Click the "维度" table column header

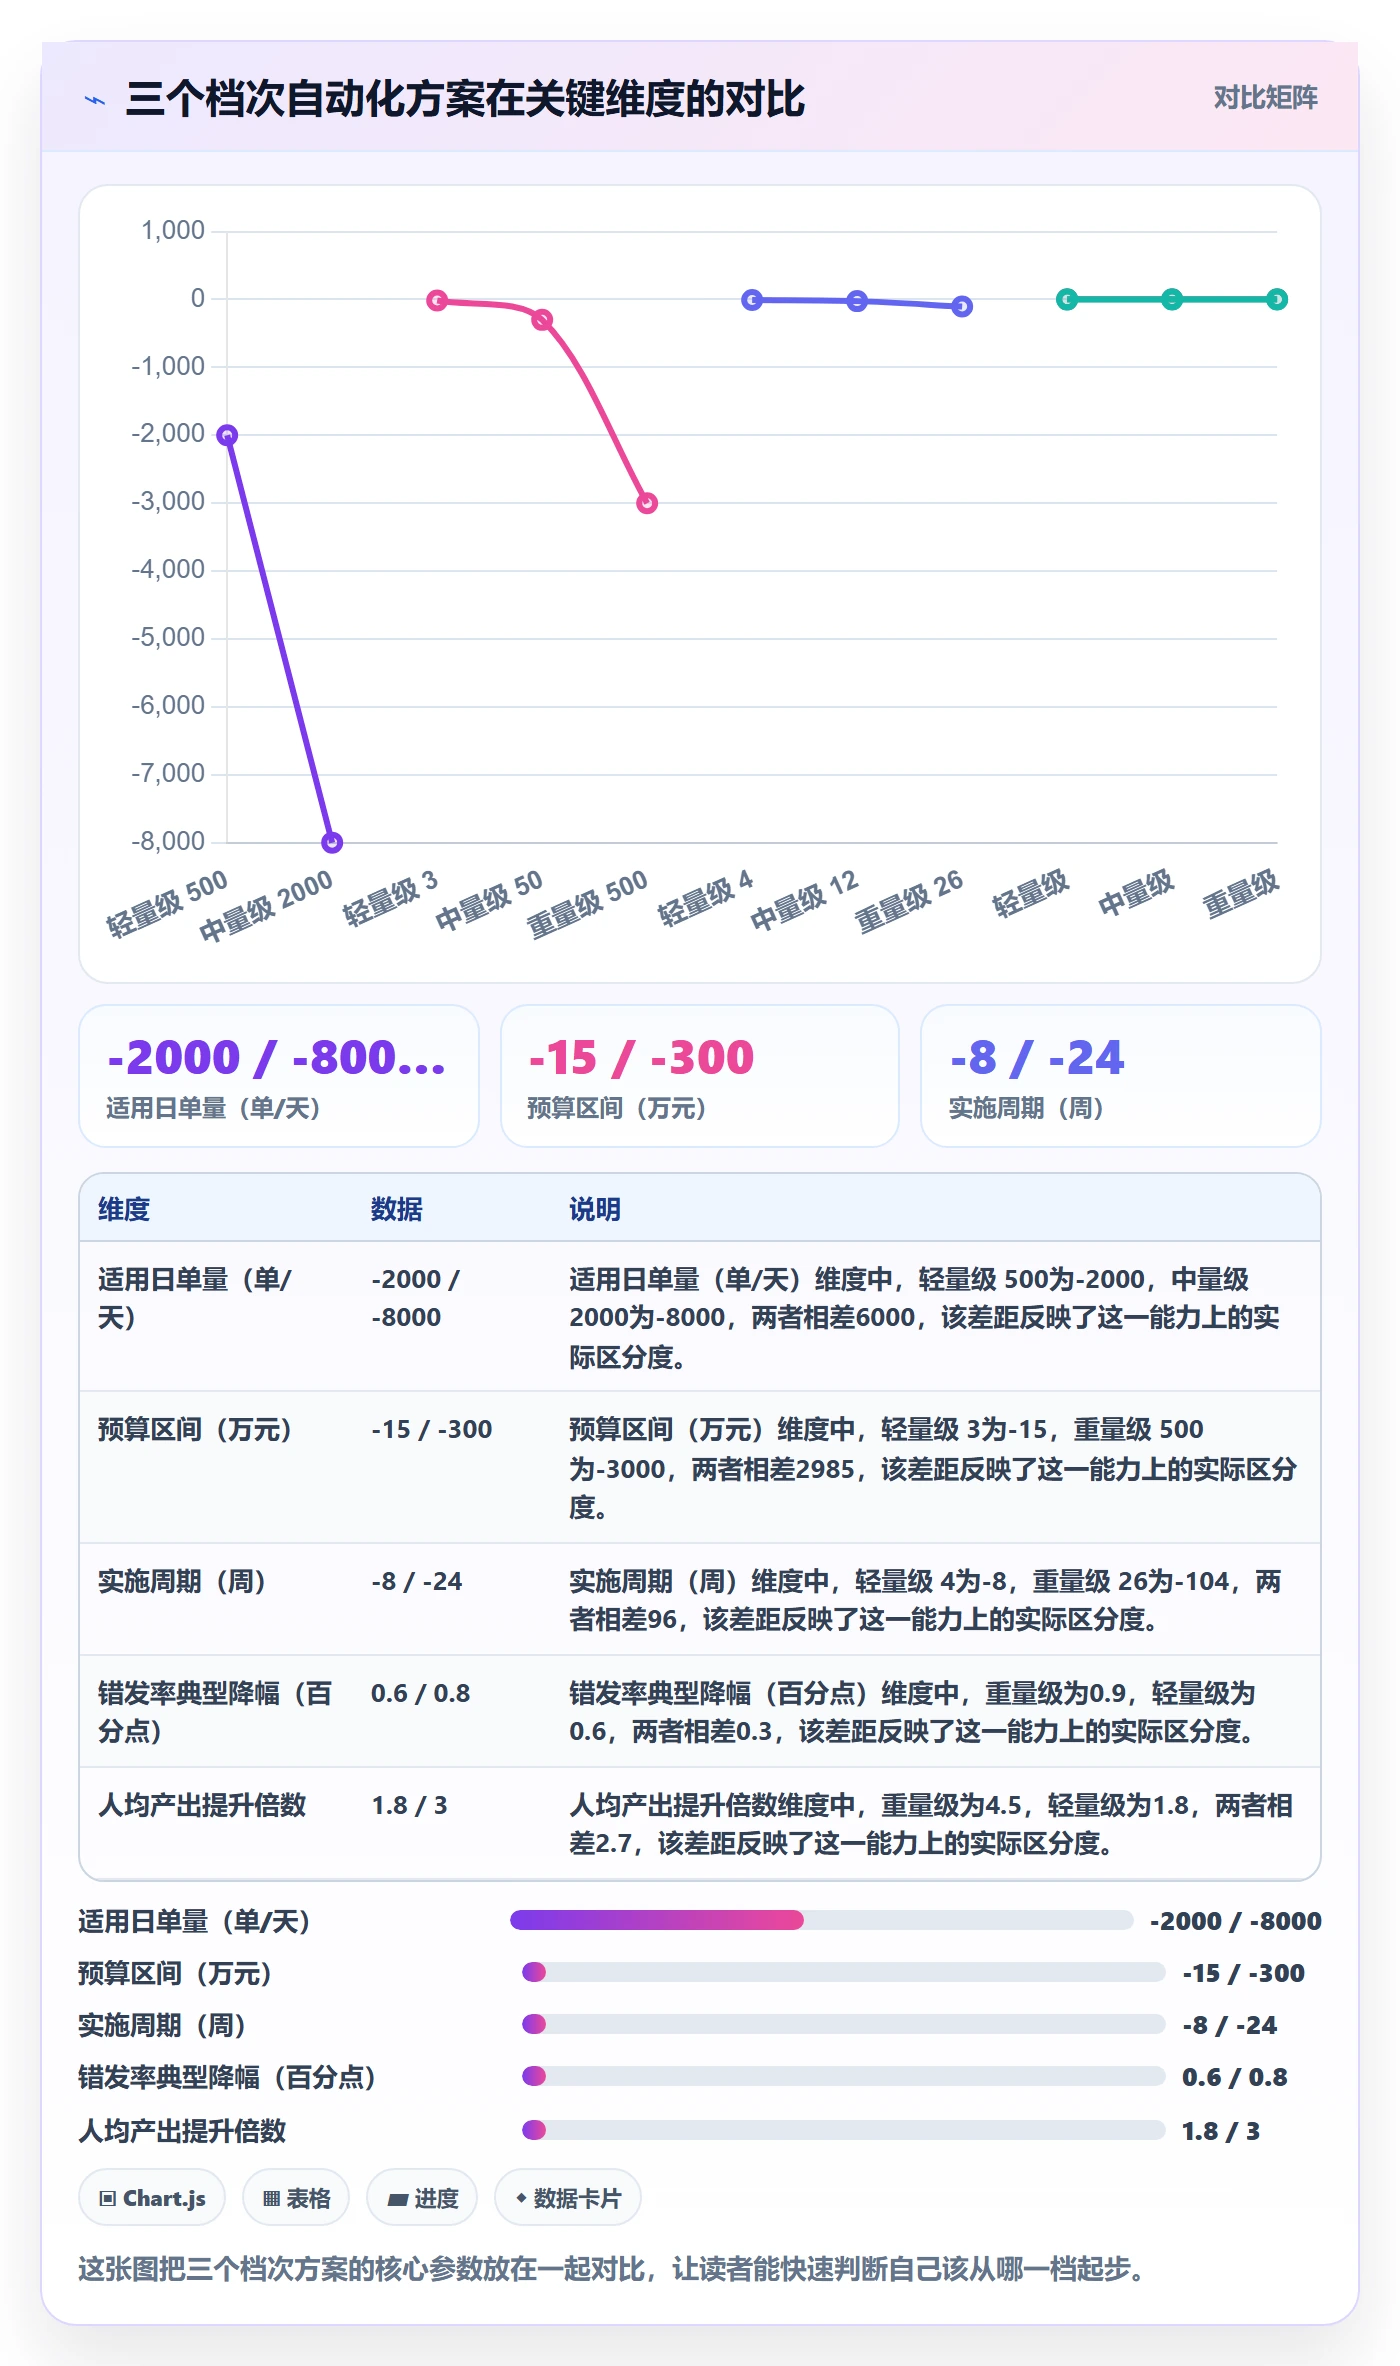124,1209
